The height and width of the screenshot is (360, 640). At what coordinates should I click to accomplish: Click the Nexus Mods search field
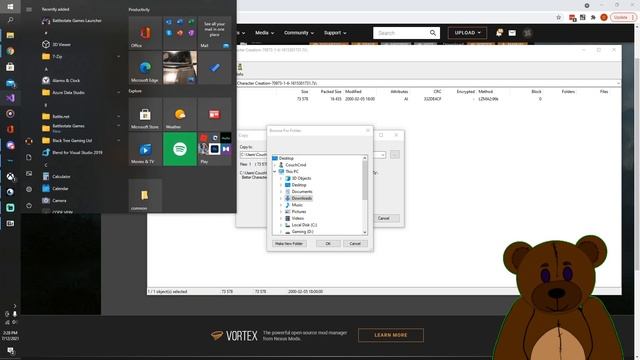[401, 33]
